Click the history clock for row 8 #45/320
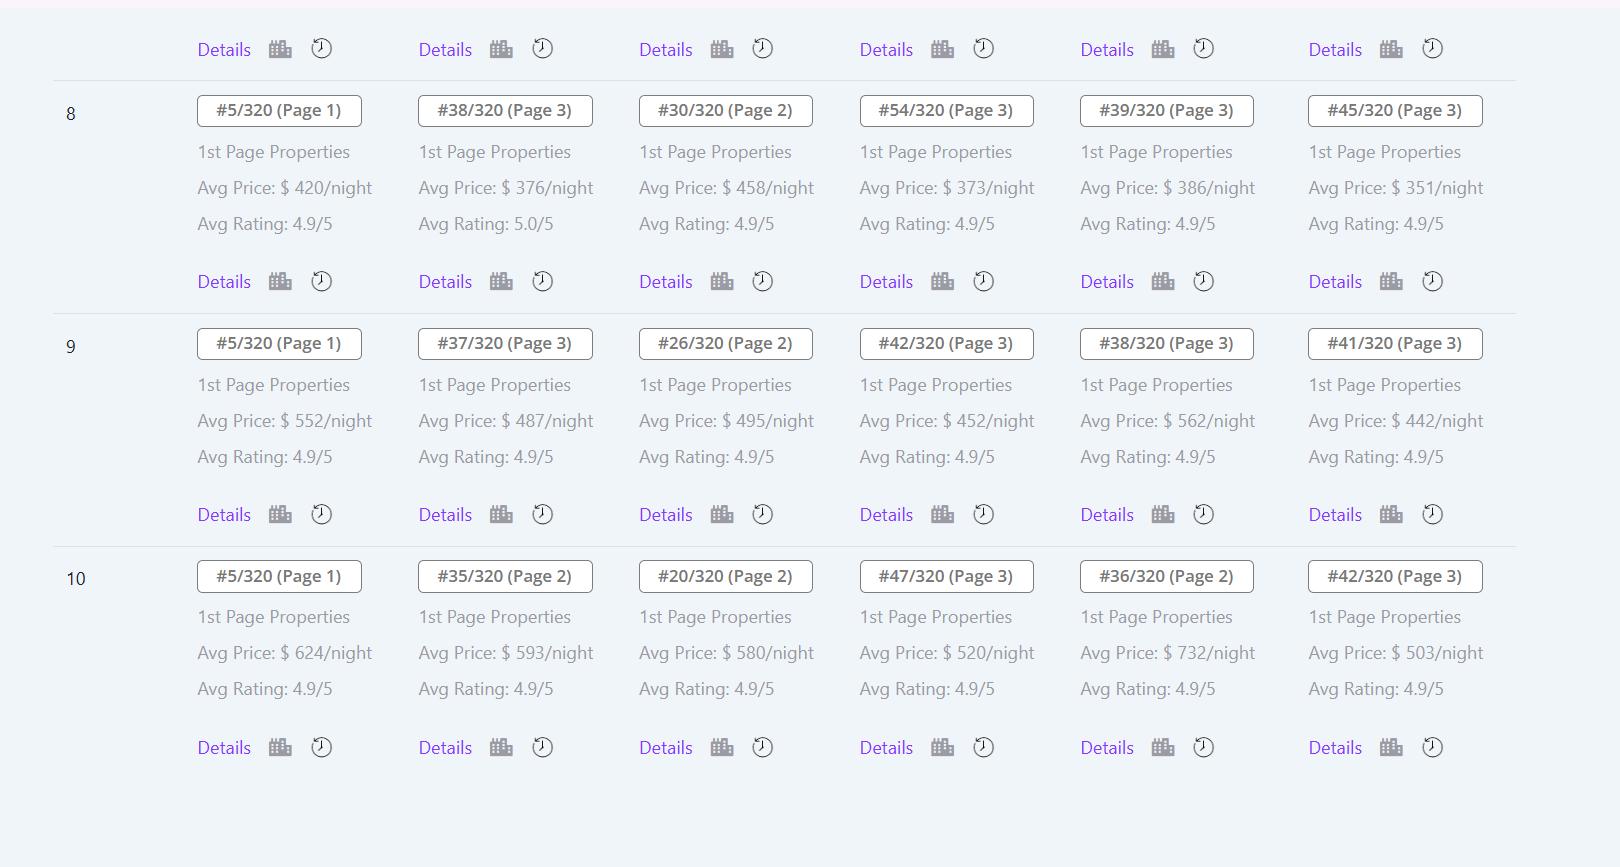 click(1433, 281)
